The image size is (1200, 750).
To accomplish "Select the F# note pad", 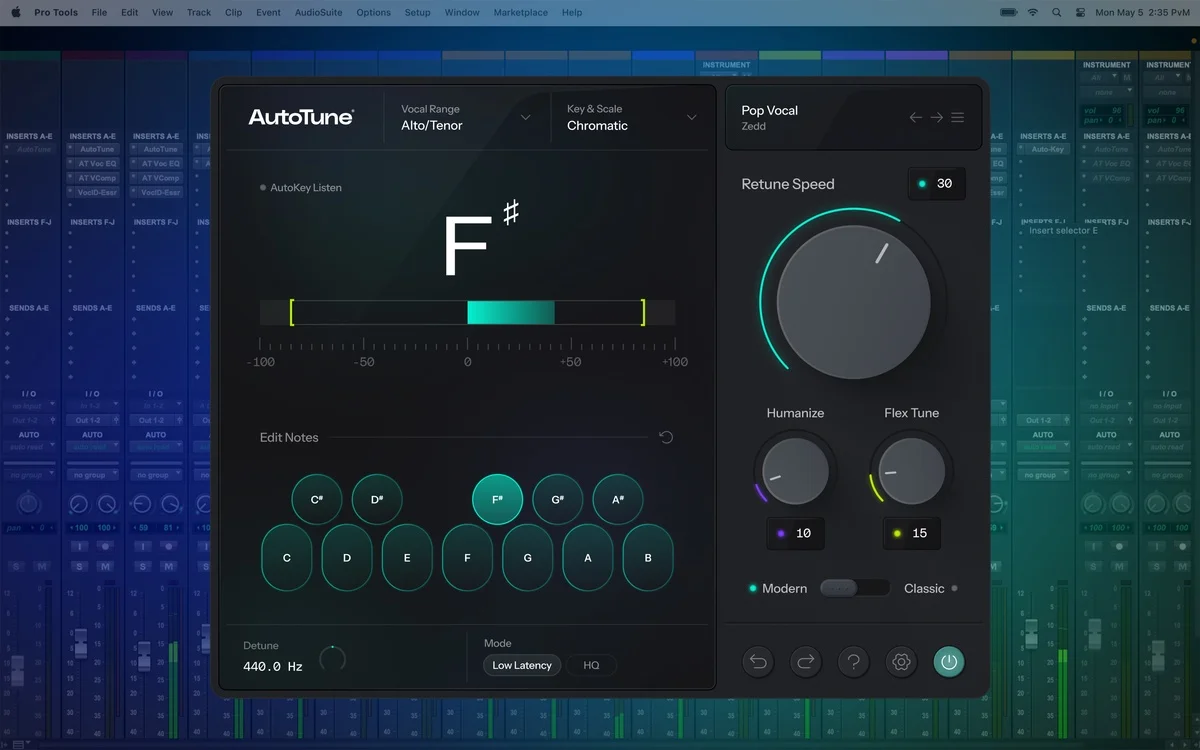I will point(497,498).
